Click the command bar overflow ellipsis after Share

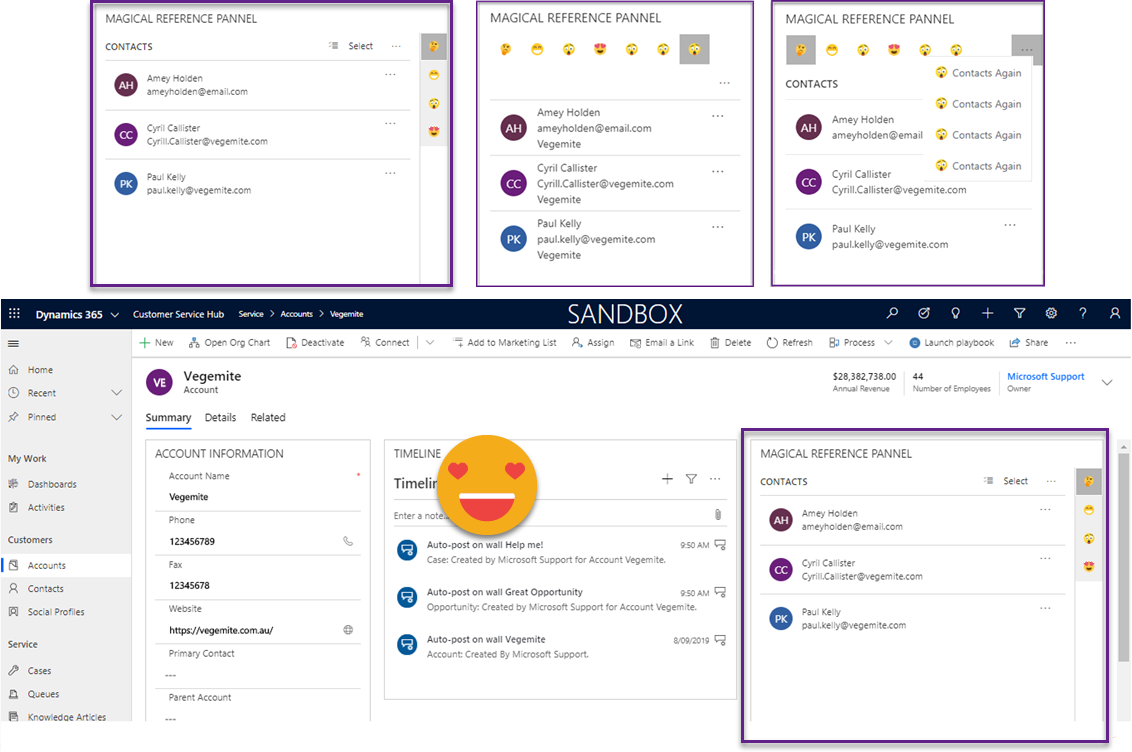(x=1071, y=343)
